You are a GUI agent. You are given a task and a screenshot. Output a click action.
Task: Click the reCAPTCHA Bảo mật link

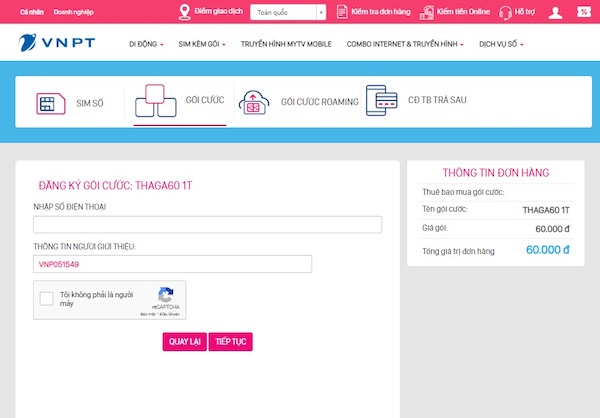click(x=148, y=314)
